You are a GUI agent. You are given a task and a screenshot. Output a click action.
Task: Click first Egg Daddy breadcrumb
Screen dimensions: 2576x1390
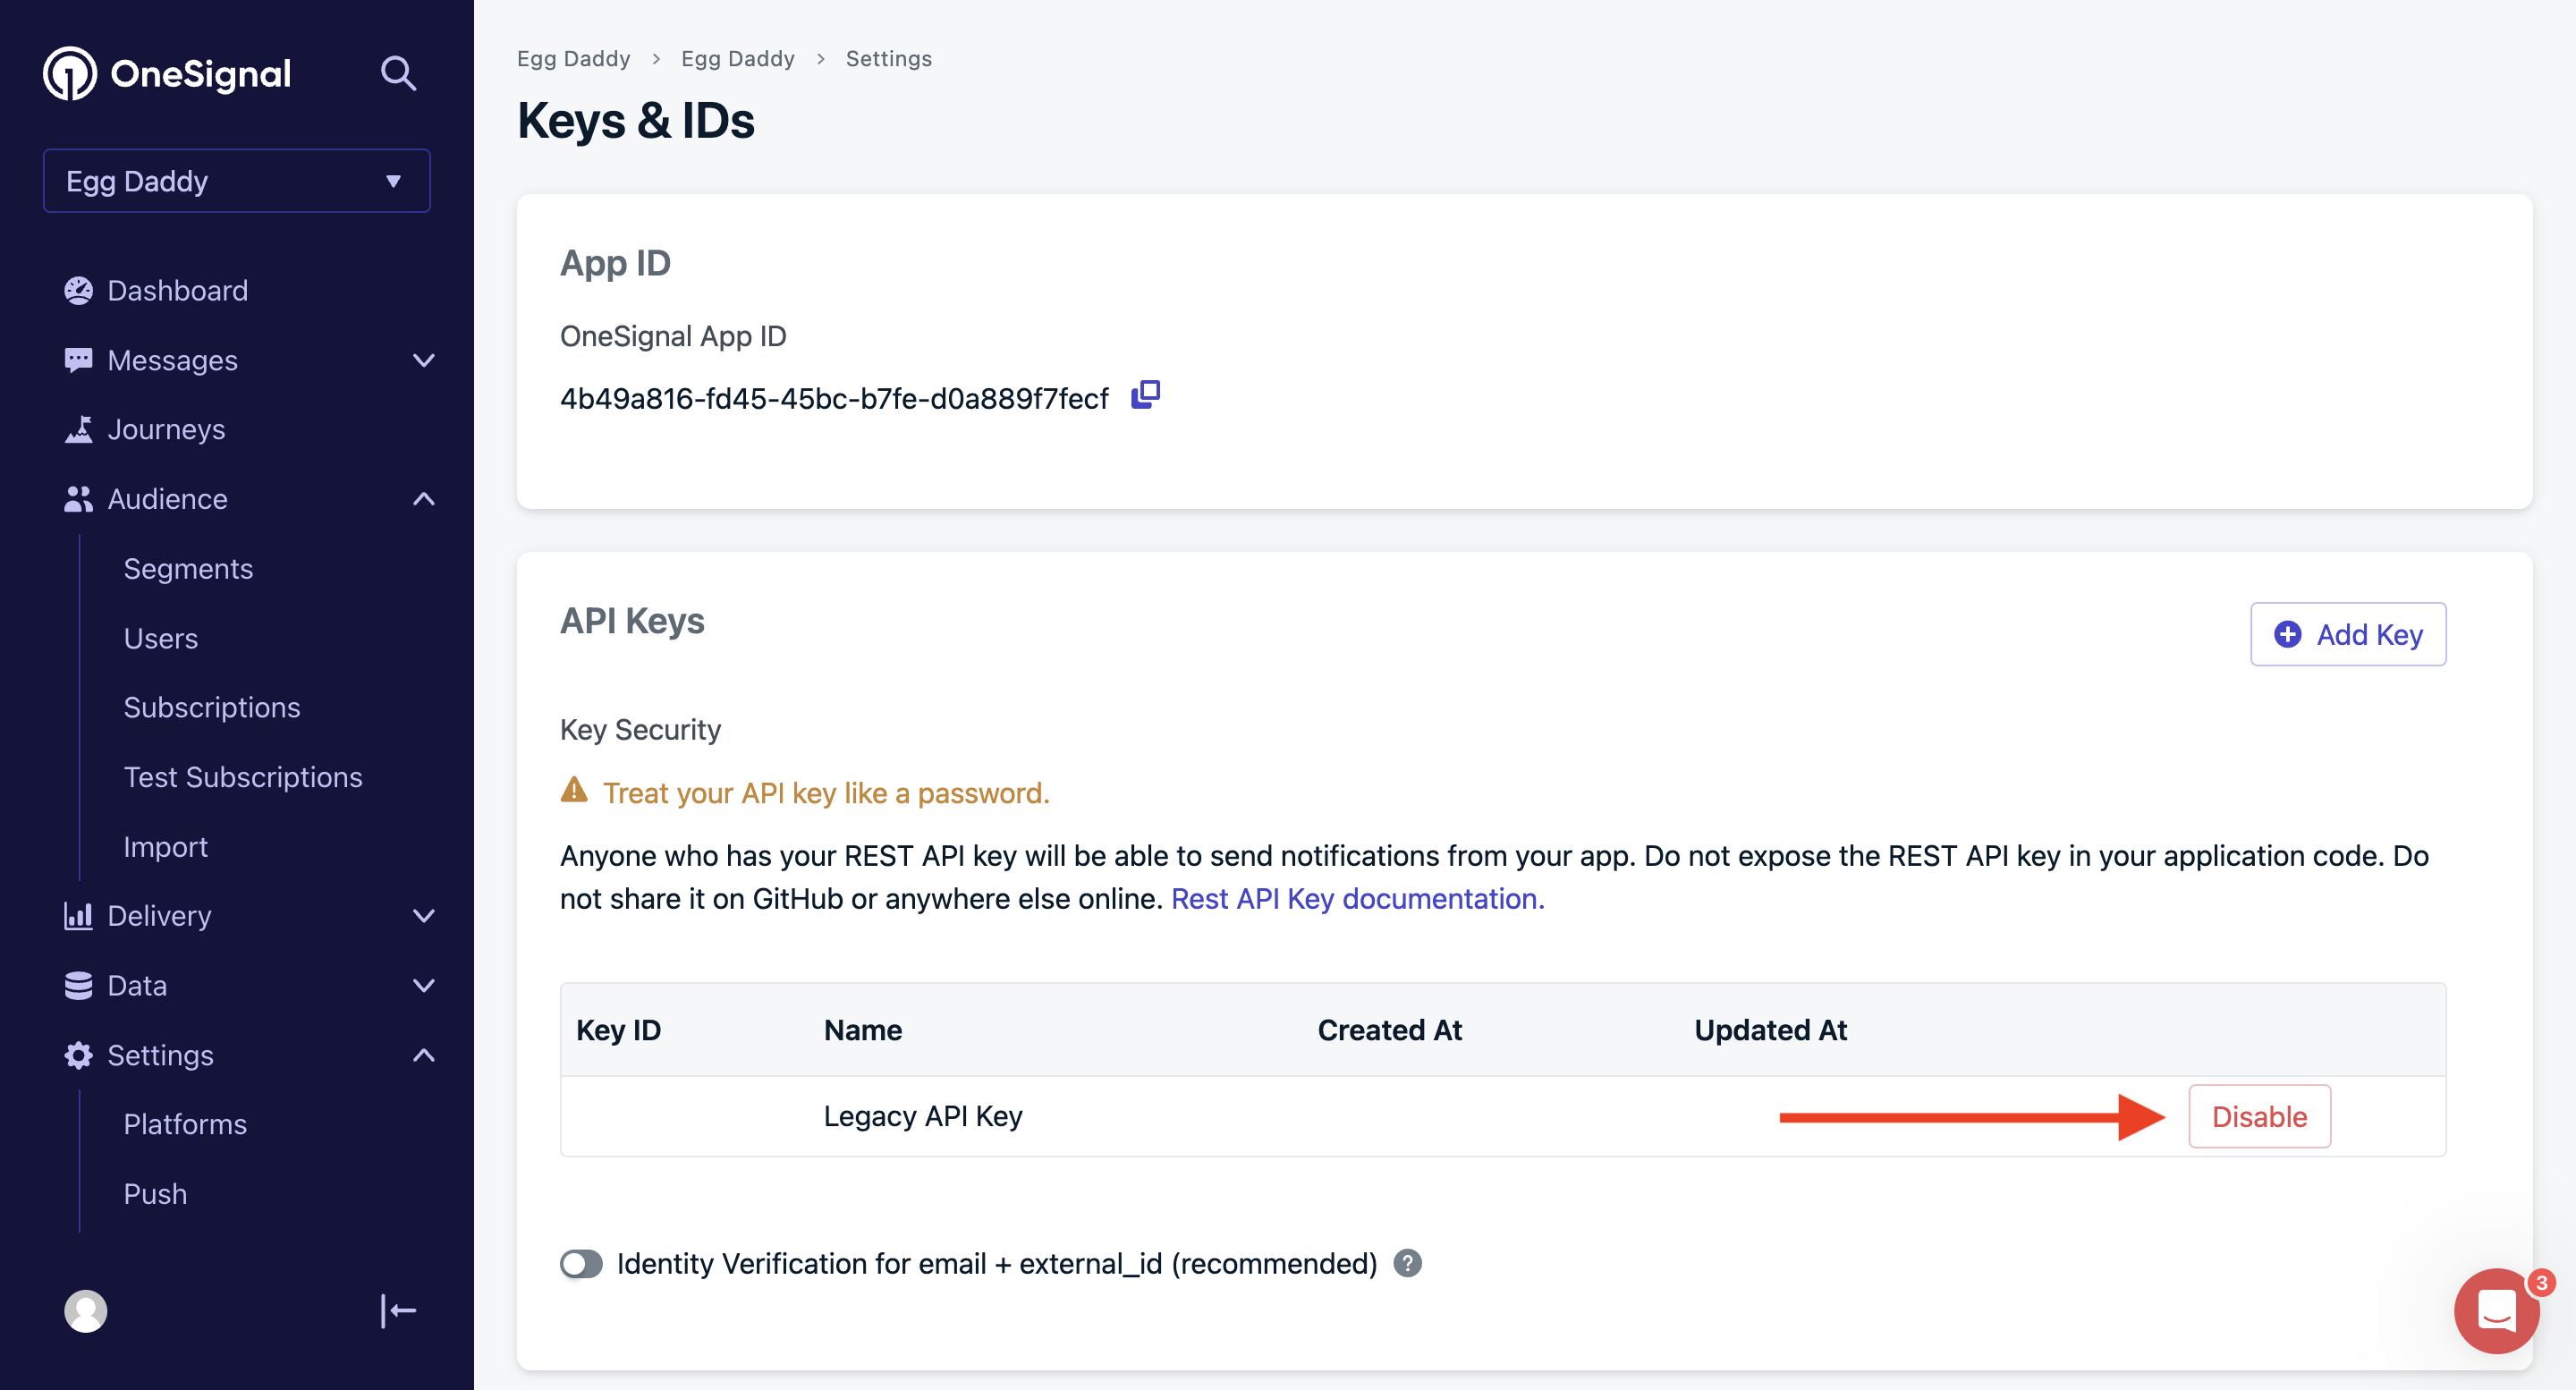[x=574, y=59]
